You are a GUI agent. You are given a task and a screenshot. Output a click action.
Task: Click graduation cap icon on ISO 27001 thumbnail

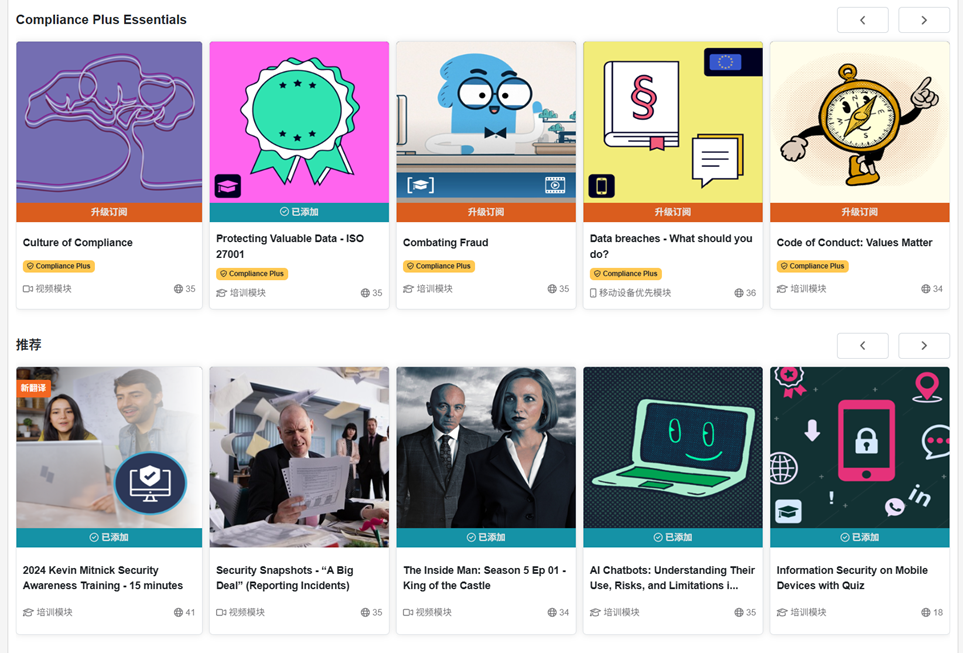pyautogui.click(x=227, y=186)
